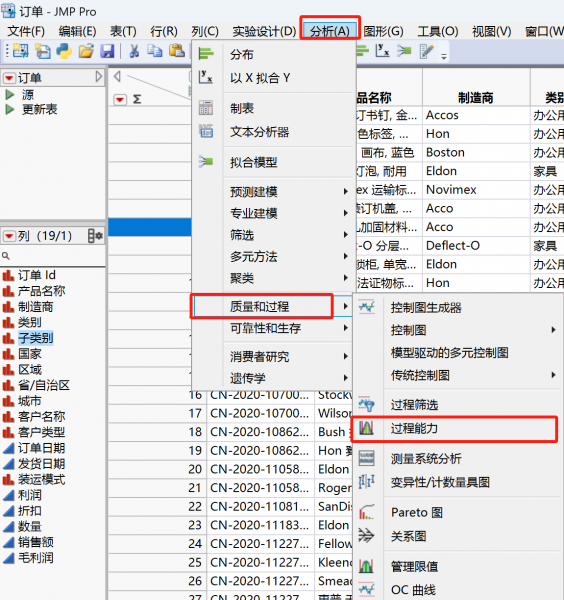Open the 实验设计(D) menu
Screen dimensions: 564x600
[264, 31]
